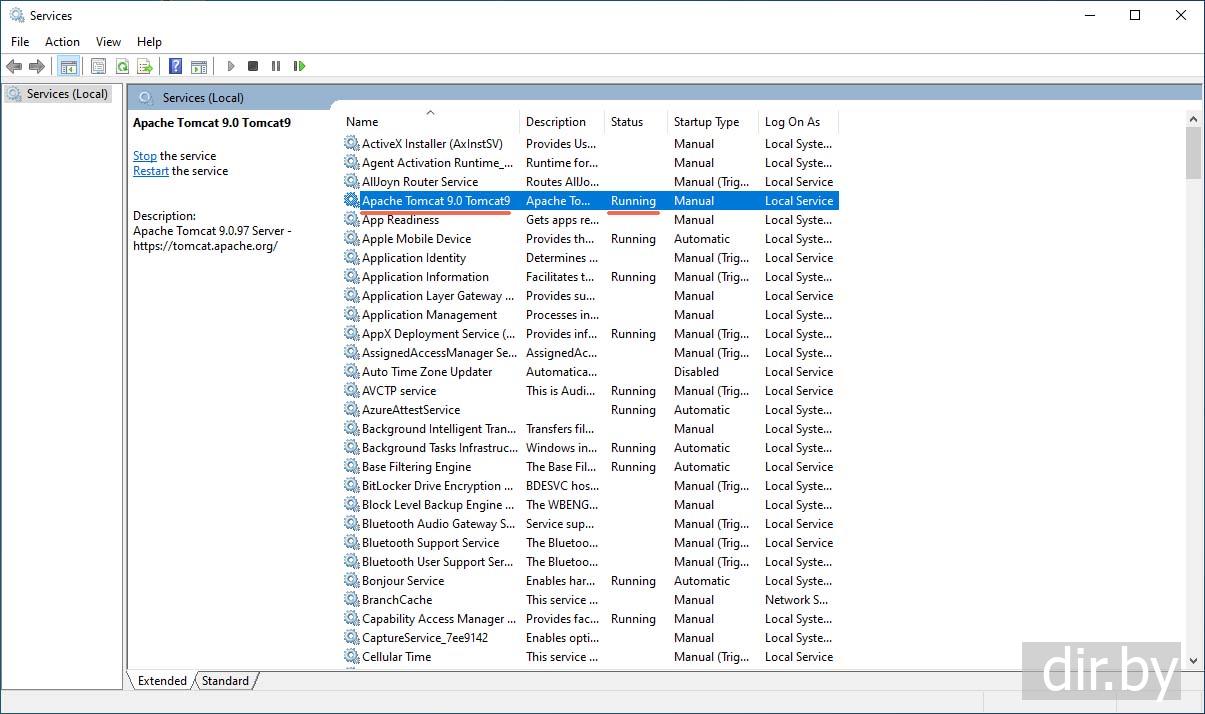
Task: Click the Stop Service toolbar icon
Action: pyautogui.click(x=253, y=66)
